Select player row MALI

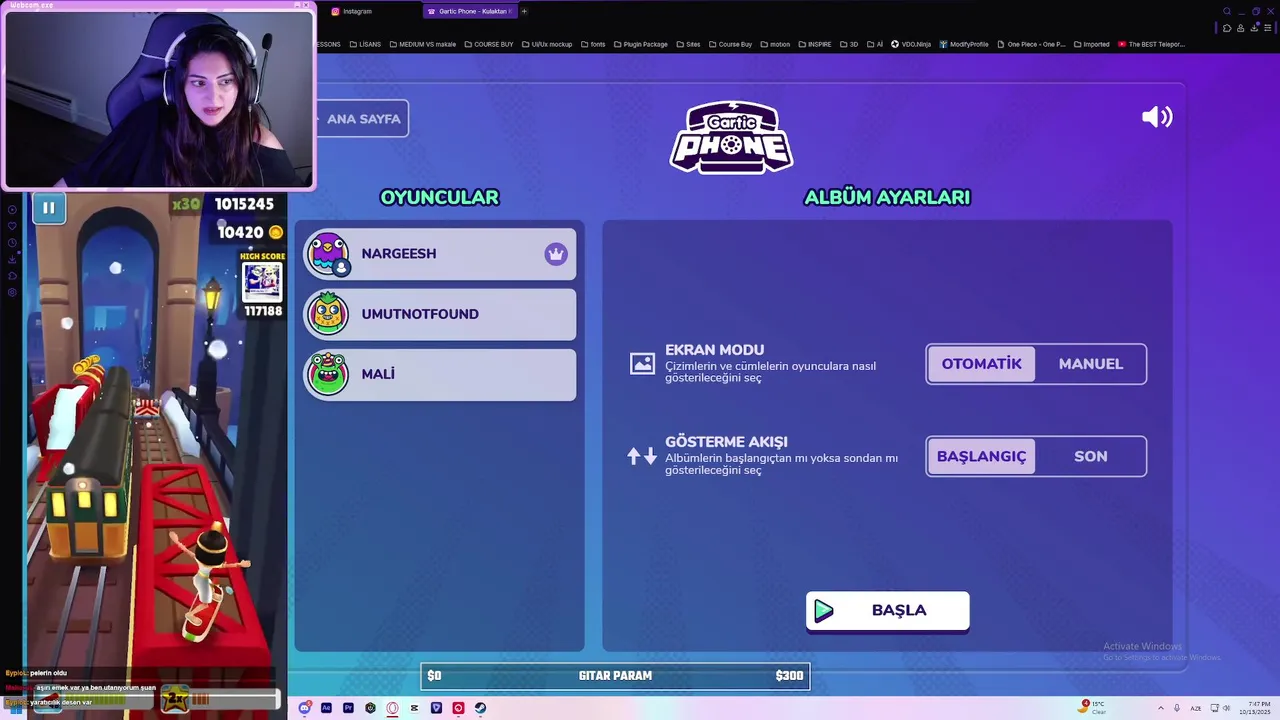click(x=440, y=374)
